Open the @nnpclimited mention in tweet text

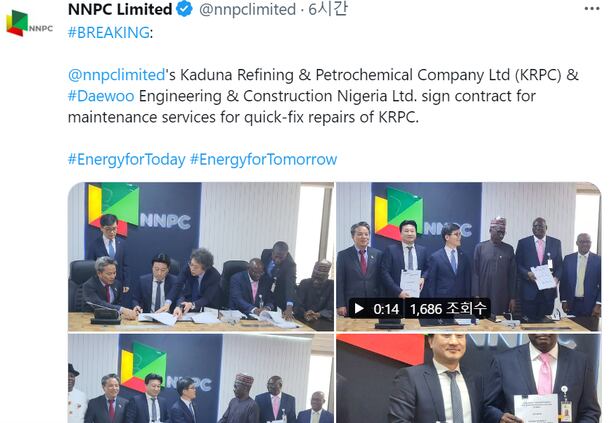click(x=116, y=75)
